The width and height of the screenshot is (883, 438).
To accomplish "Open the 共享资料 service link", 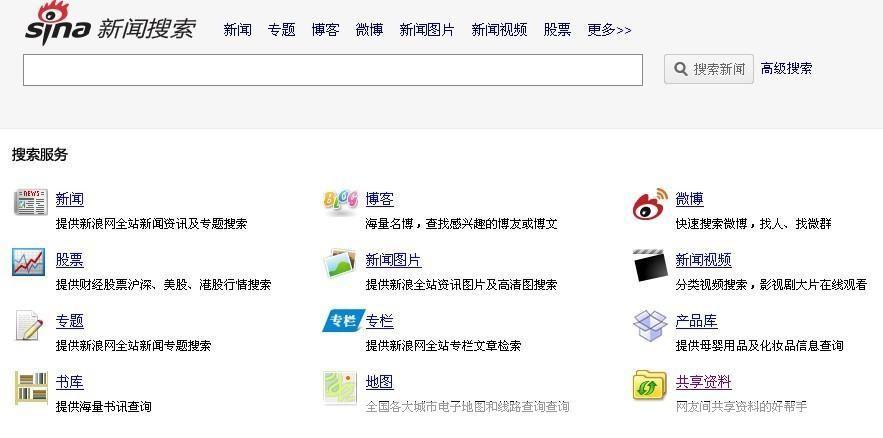I will point(704,382).
